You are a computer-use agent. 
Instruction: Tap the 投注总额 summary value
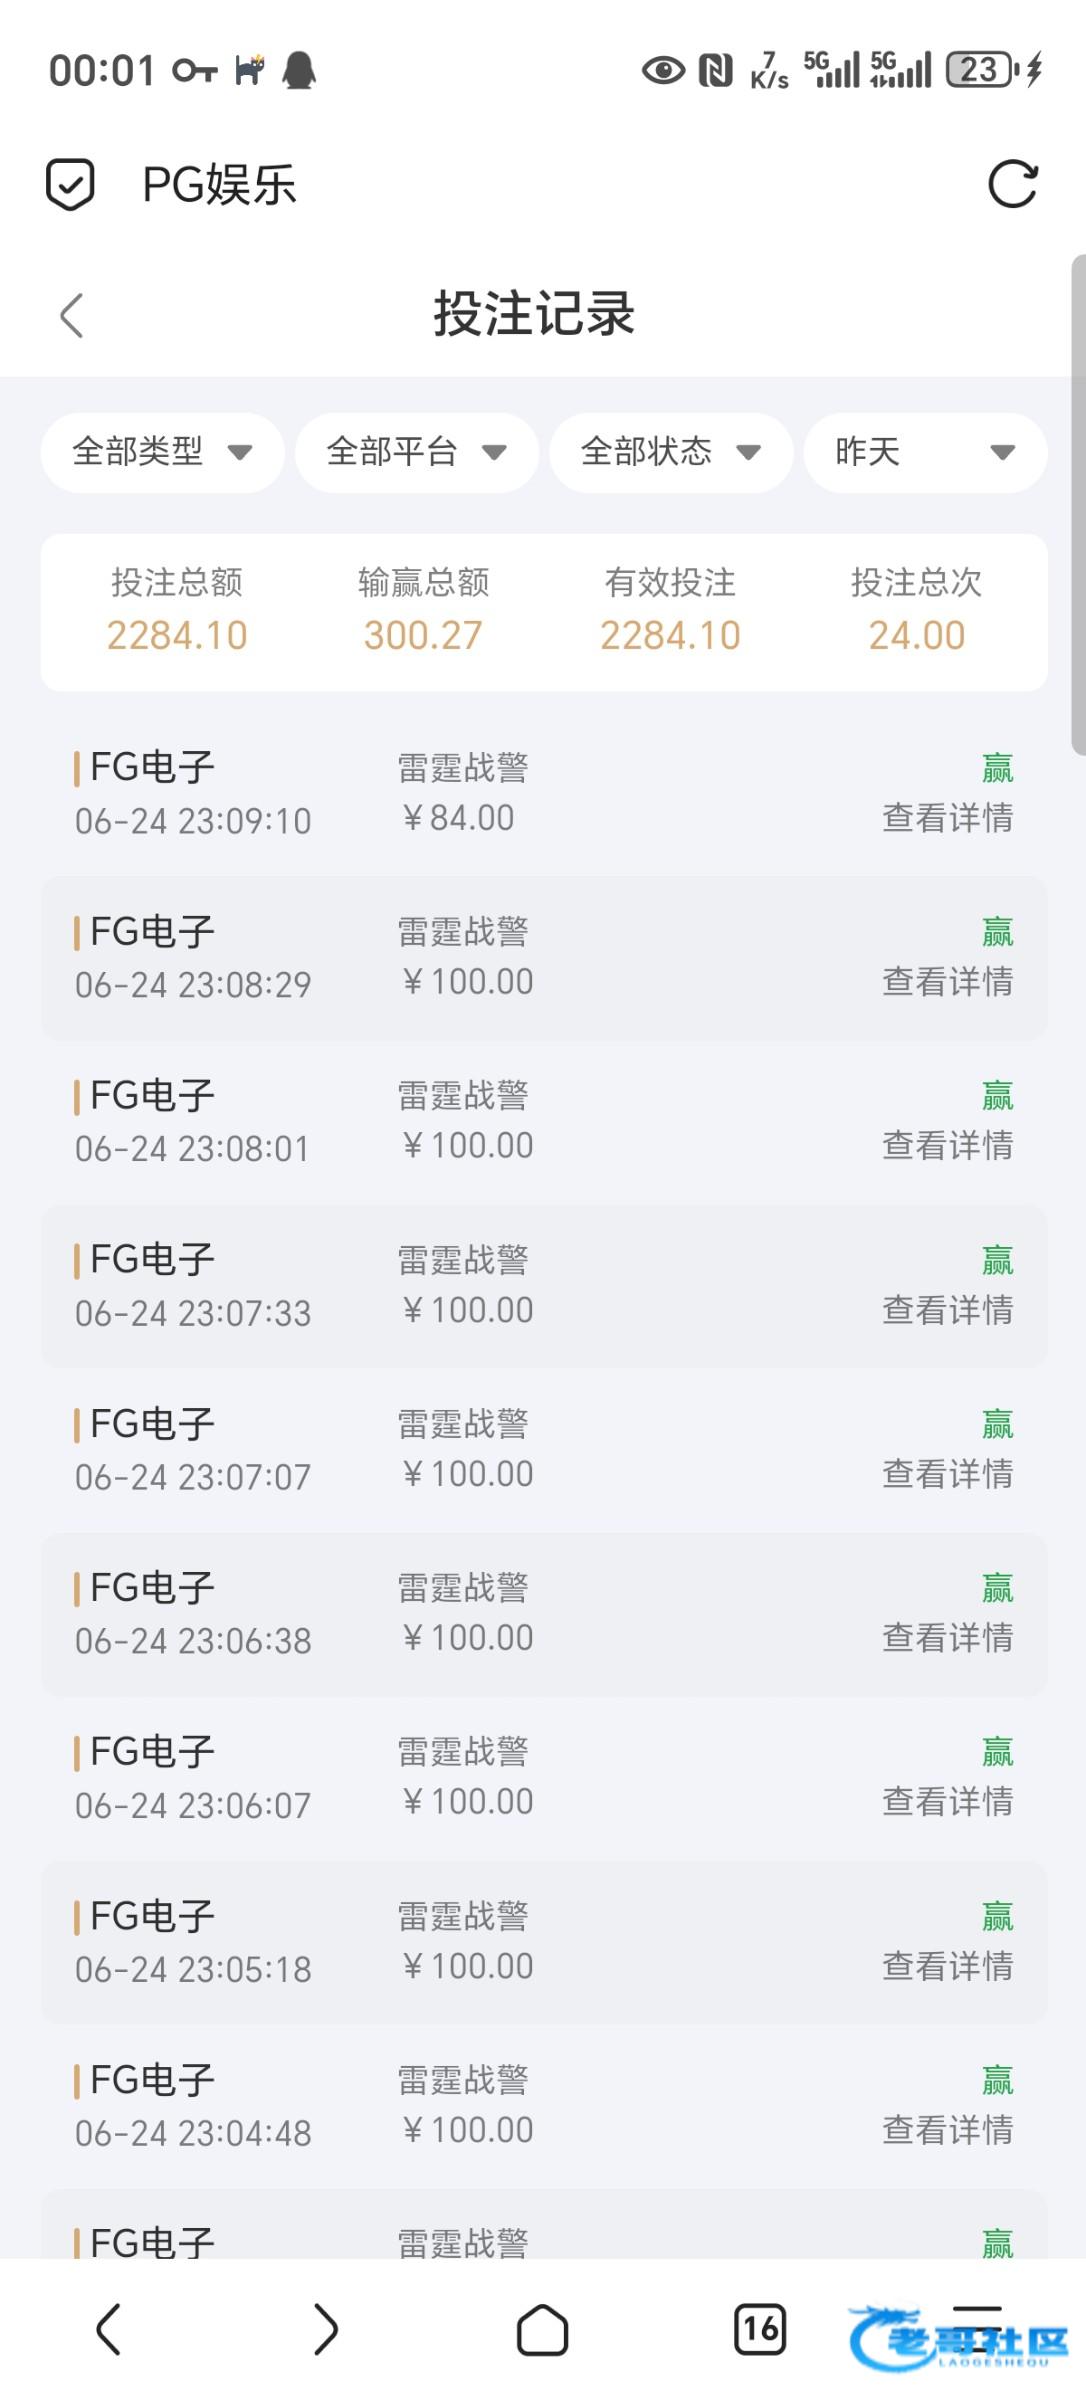pos(177,636)
